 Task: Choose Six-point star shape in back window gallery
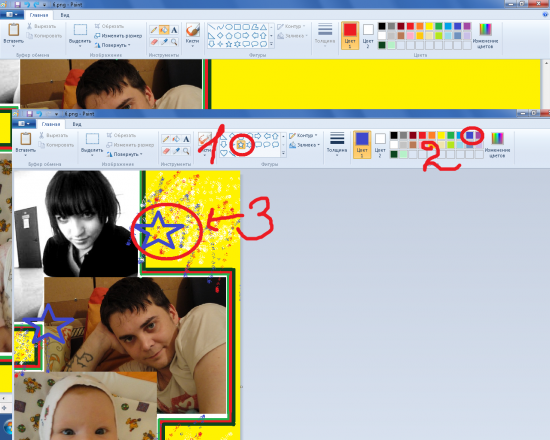[x=237, y=44]
